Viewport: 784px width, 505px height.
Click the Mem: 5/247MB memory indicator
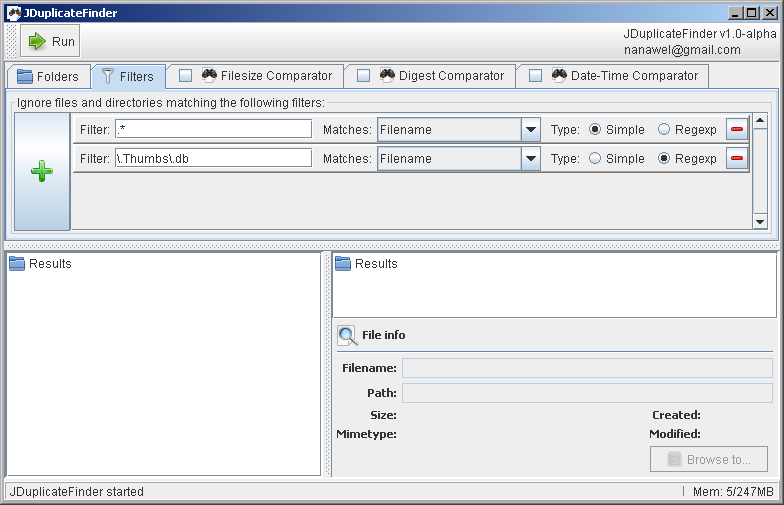[733, 492]
